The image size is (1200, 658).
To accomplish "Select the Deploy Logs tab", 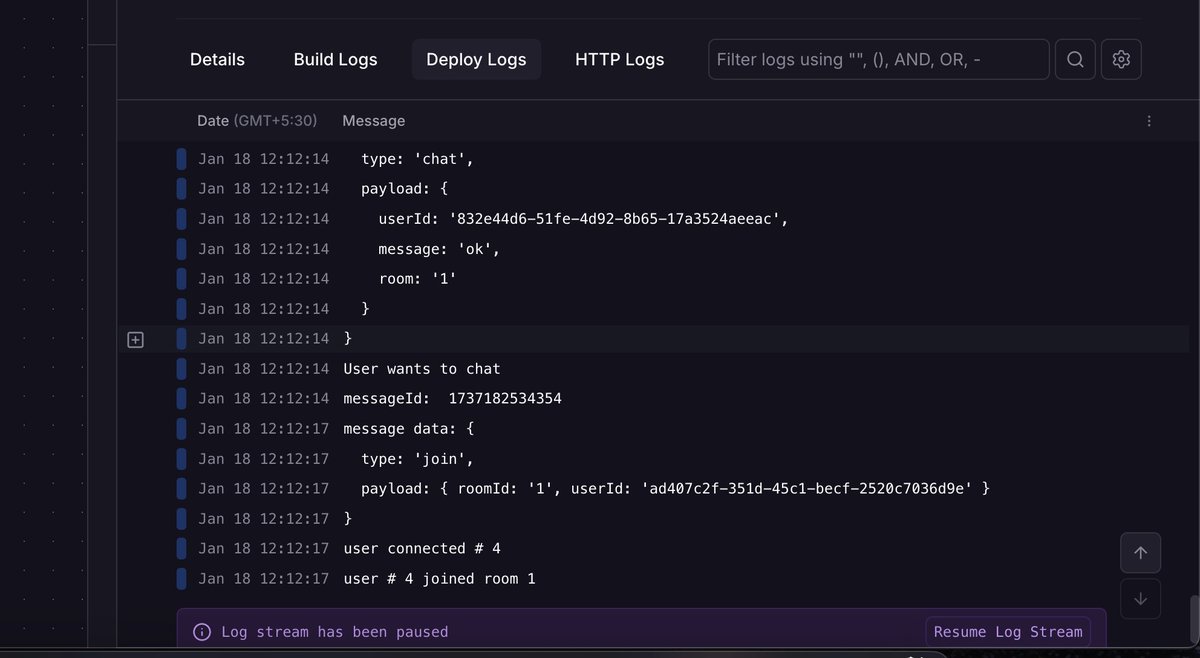I will point(476,60).
